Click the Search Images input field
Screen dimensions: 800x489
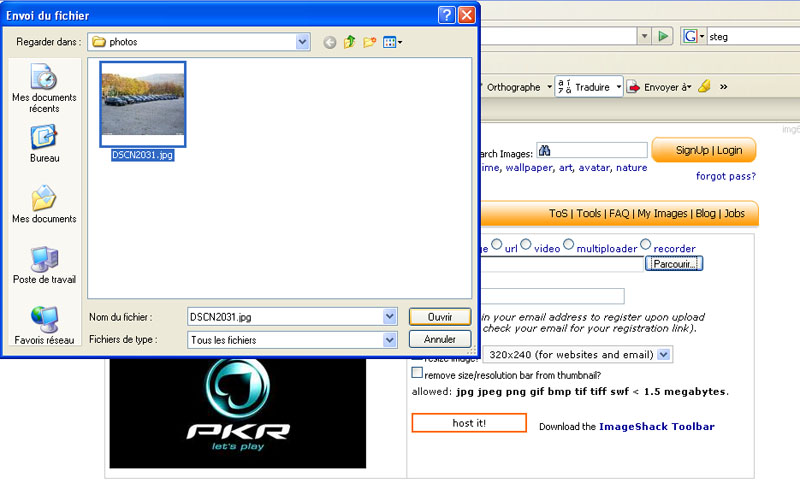click(x=592, y=151)
